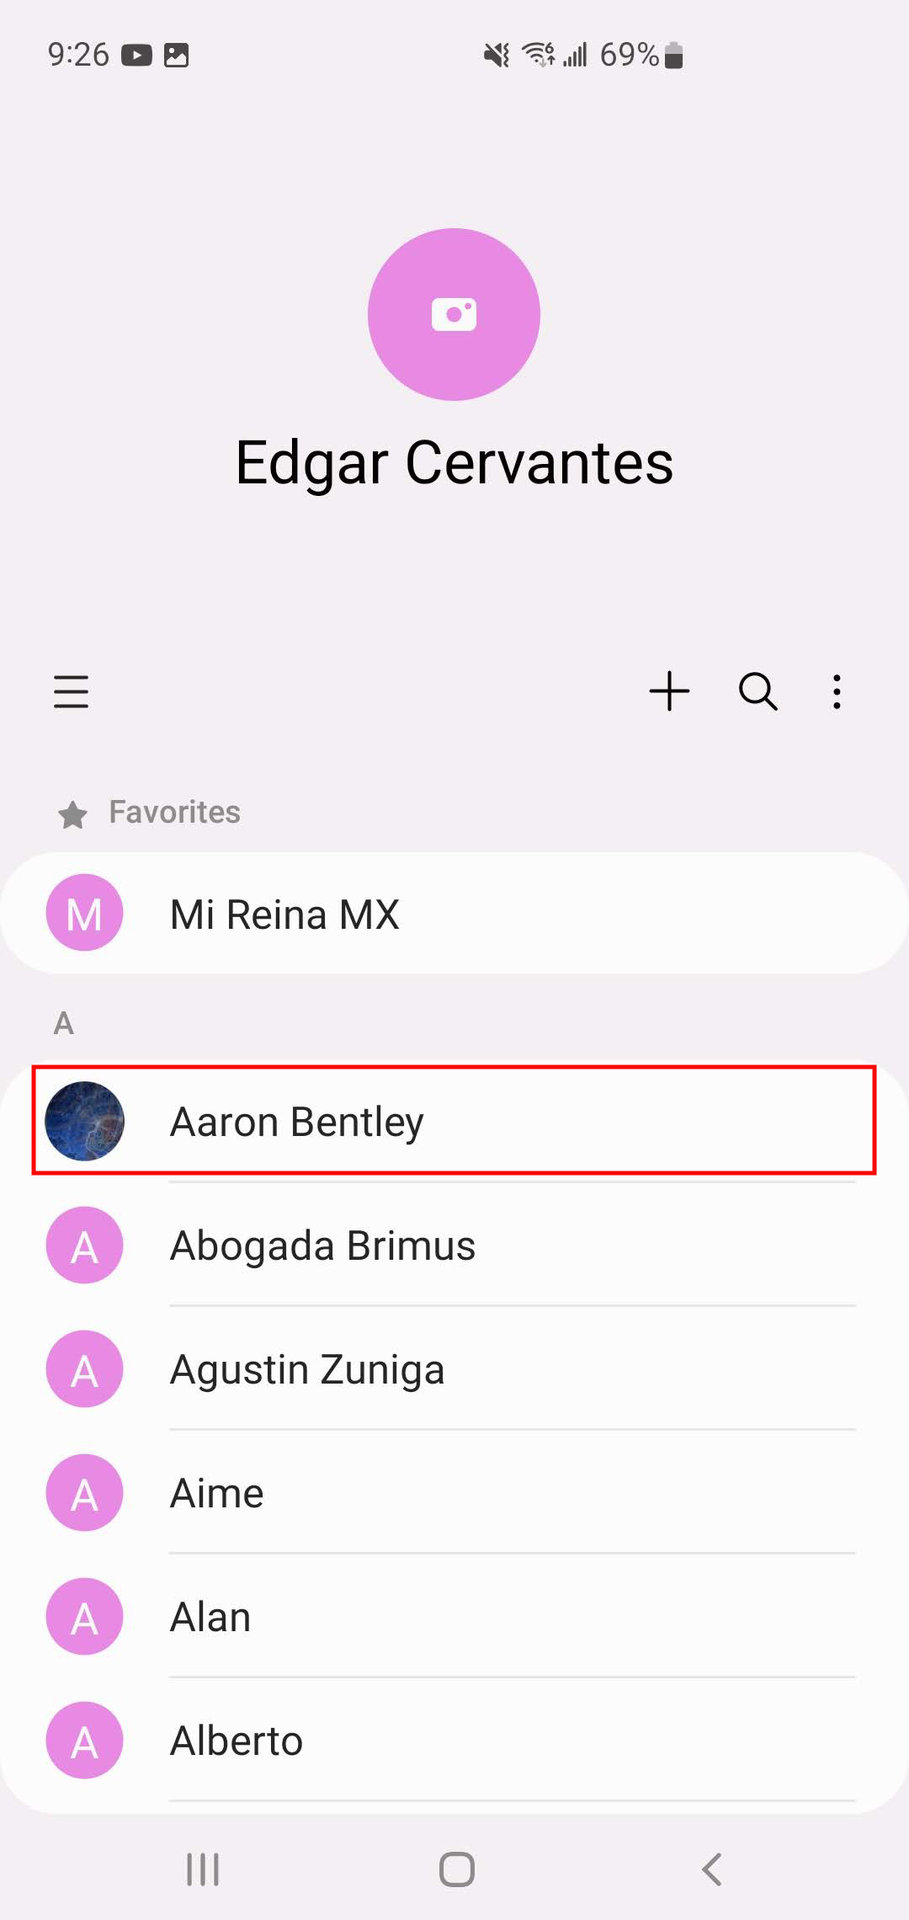Select Abogada Brimus contact
This screenshot has height=1920, width=909.
[322, 1246]
